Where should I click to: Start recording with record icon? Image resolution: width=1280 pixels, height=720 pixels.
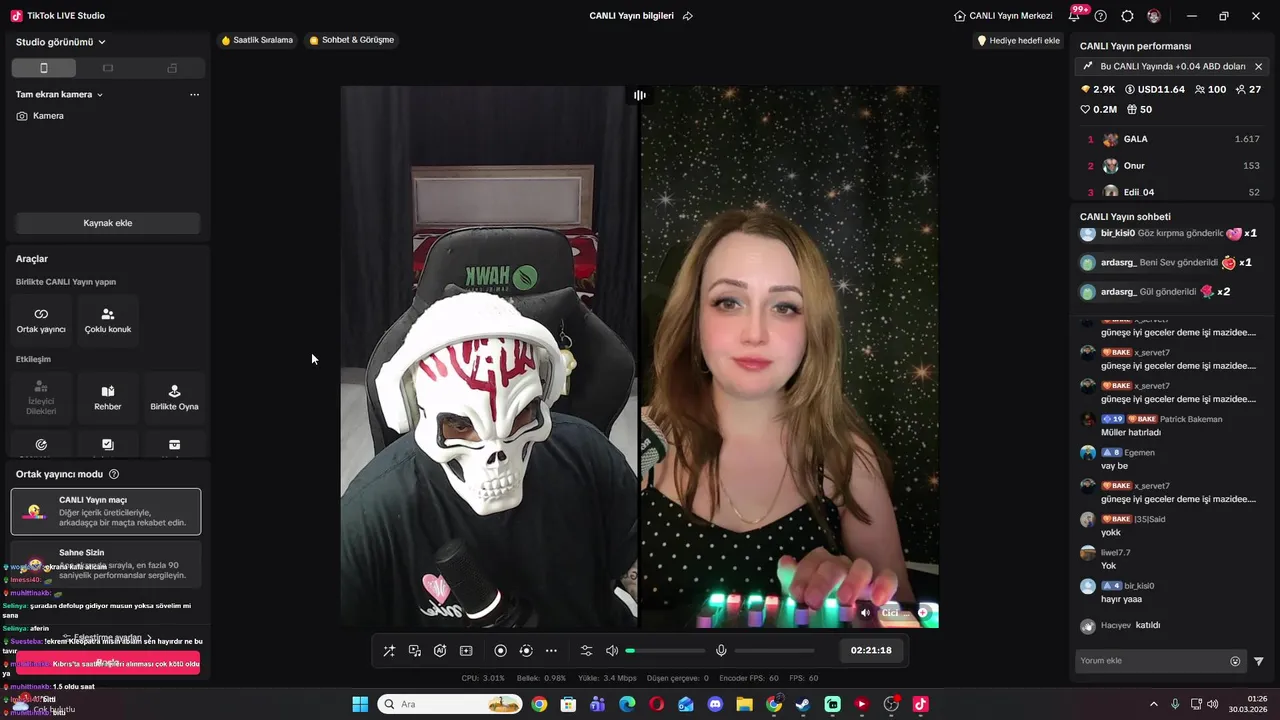[501, 651]
